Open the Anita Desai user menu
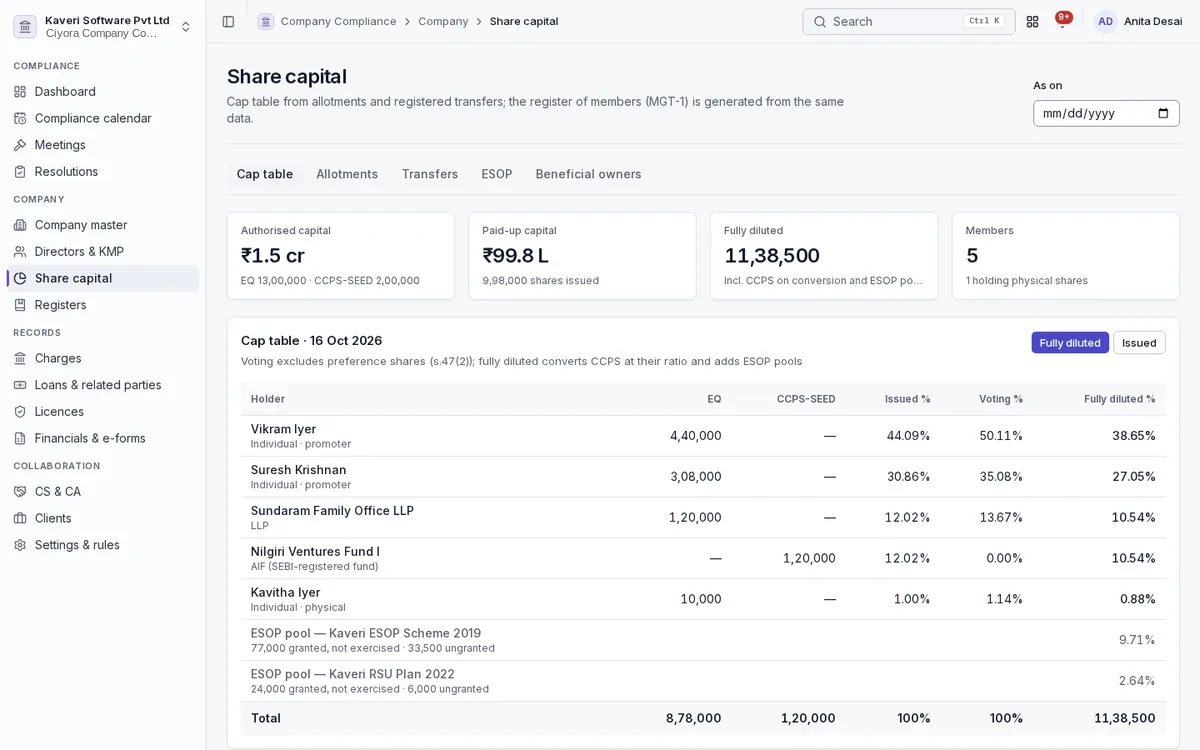The image size is (1200, 750). click(1138, 21)
